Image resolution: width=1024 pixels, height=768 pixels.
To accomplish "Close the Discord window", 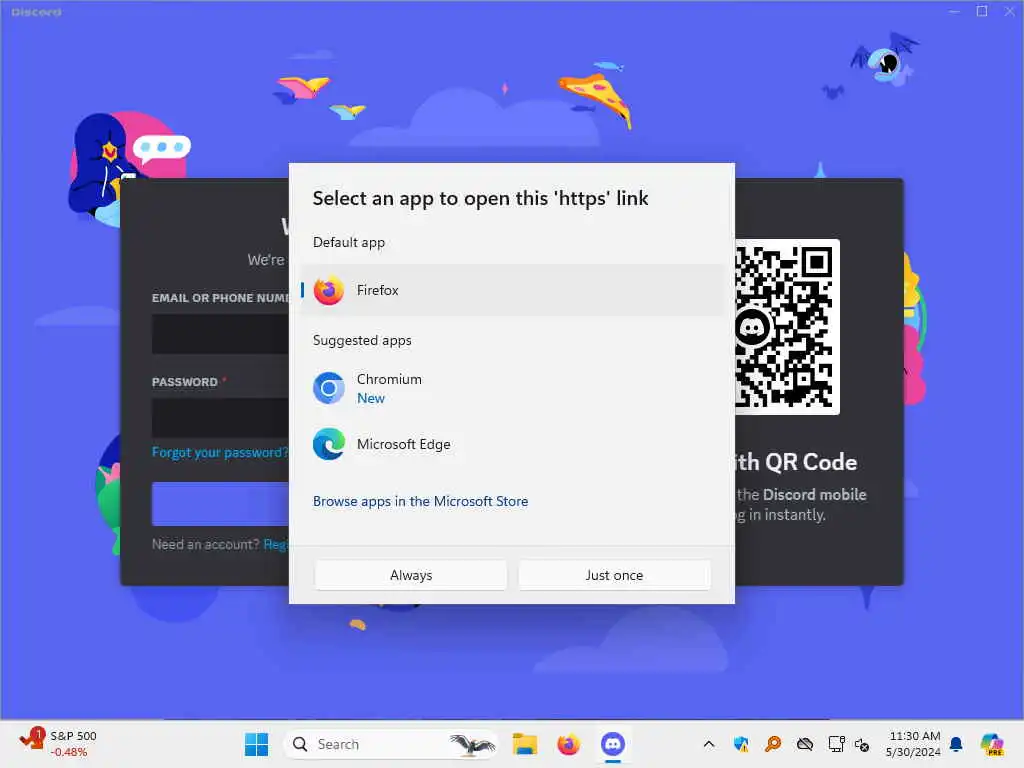I will [x=1010, y=11].
